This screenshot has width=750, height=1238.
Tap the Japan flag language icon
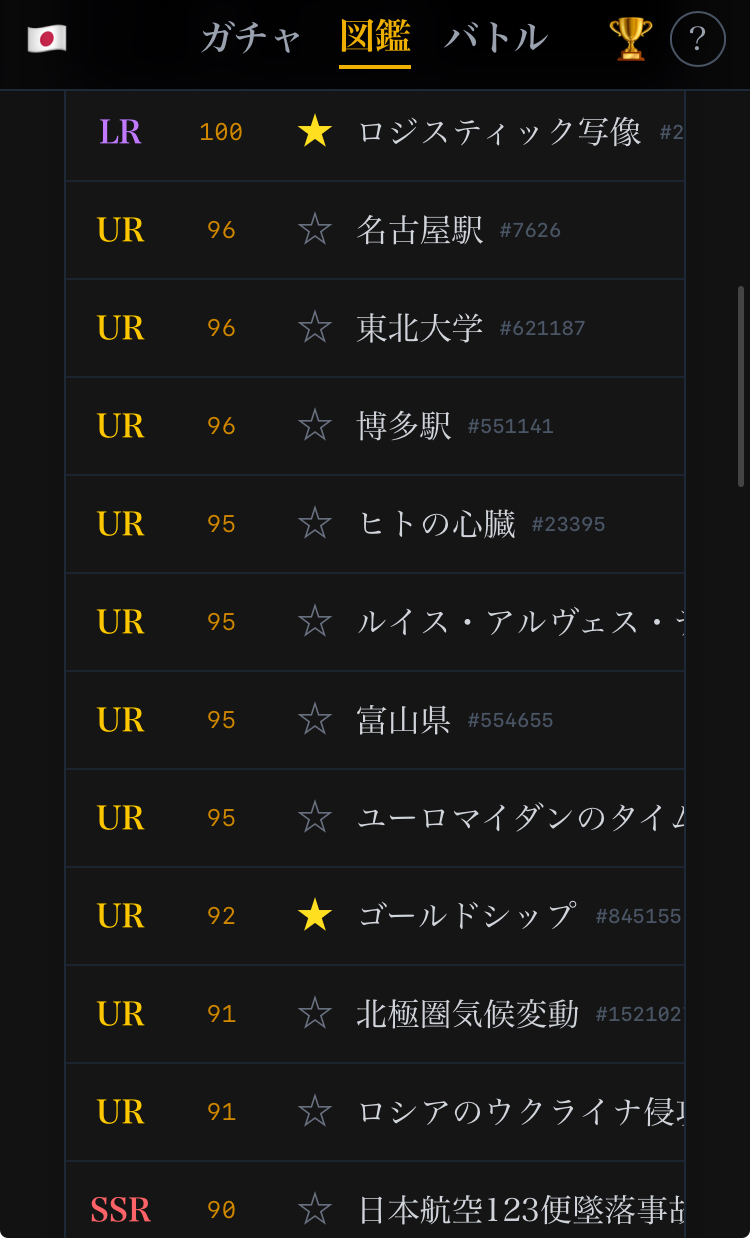coord(47,39)
